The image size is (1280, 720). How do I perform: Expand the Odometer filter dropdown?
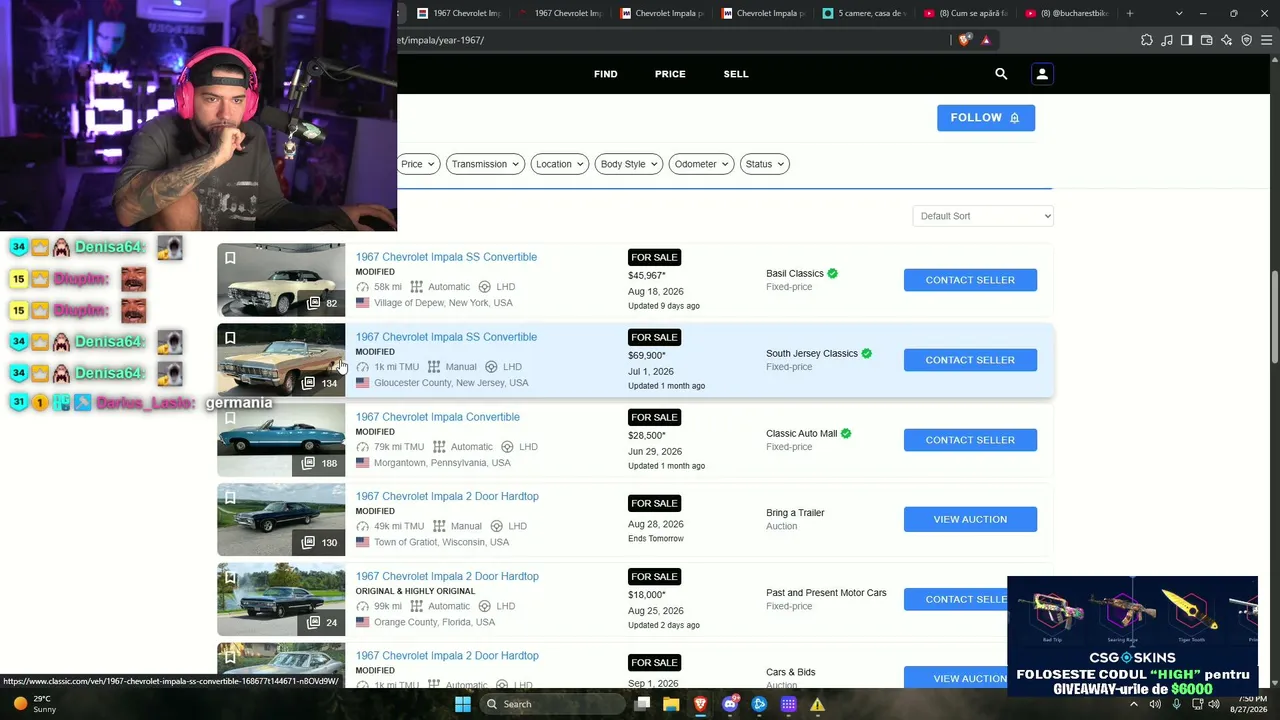[x=702, y=164]
